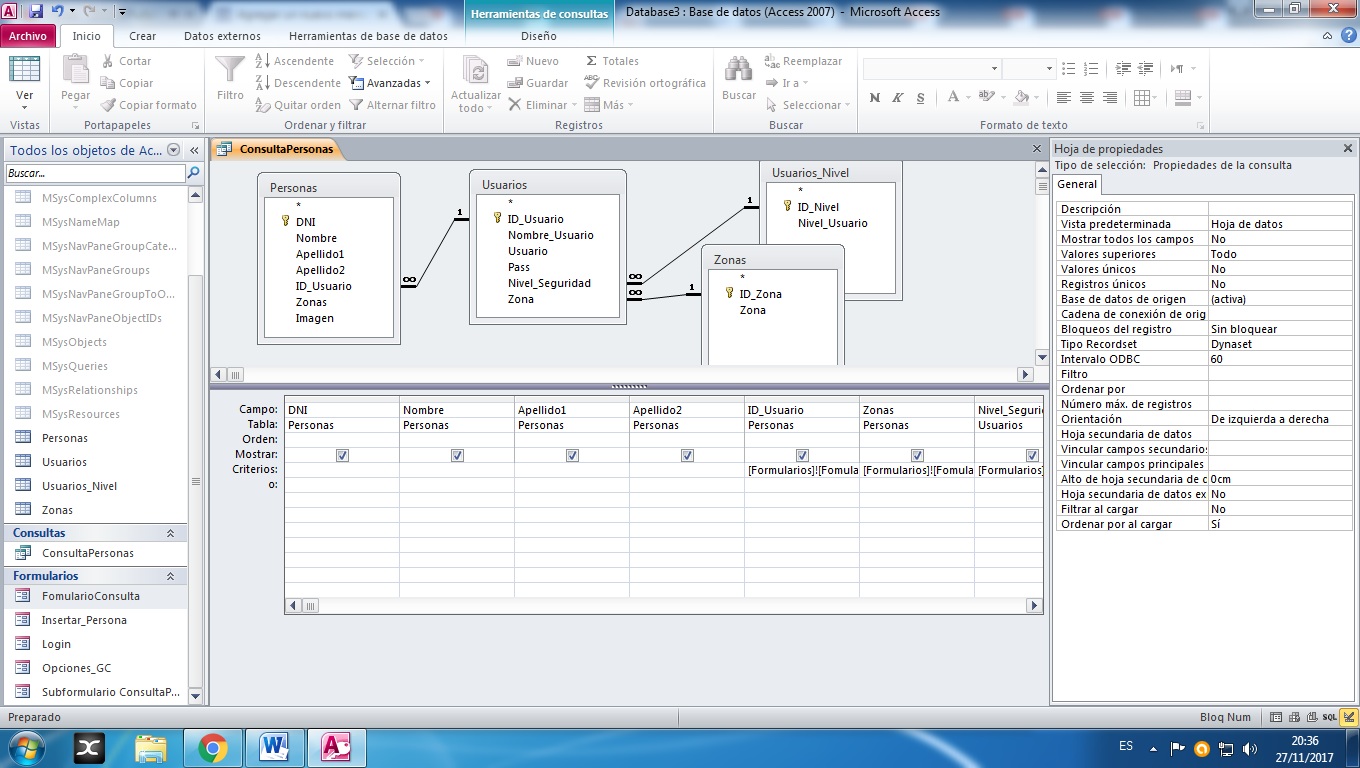The width and height of the screenshot is (1360, 768).
Task: Collapse the Formularios group
Action: (x=170, y=576)
